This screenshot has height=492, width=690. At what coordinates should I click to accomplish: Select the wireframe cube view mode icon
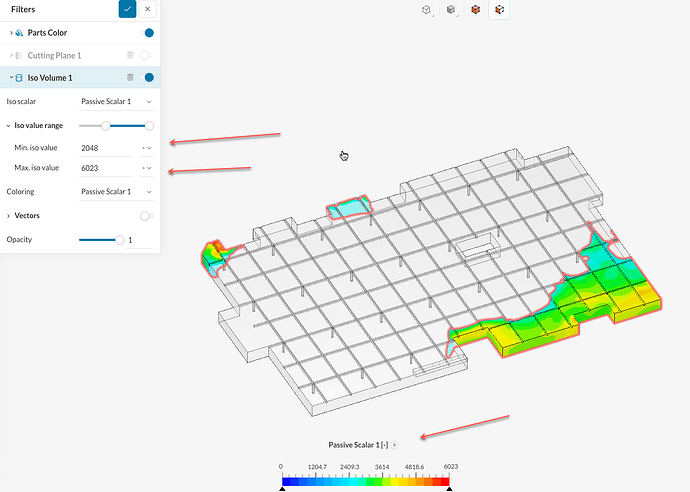pos(426,10)
